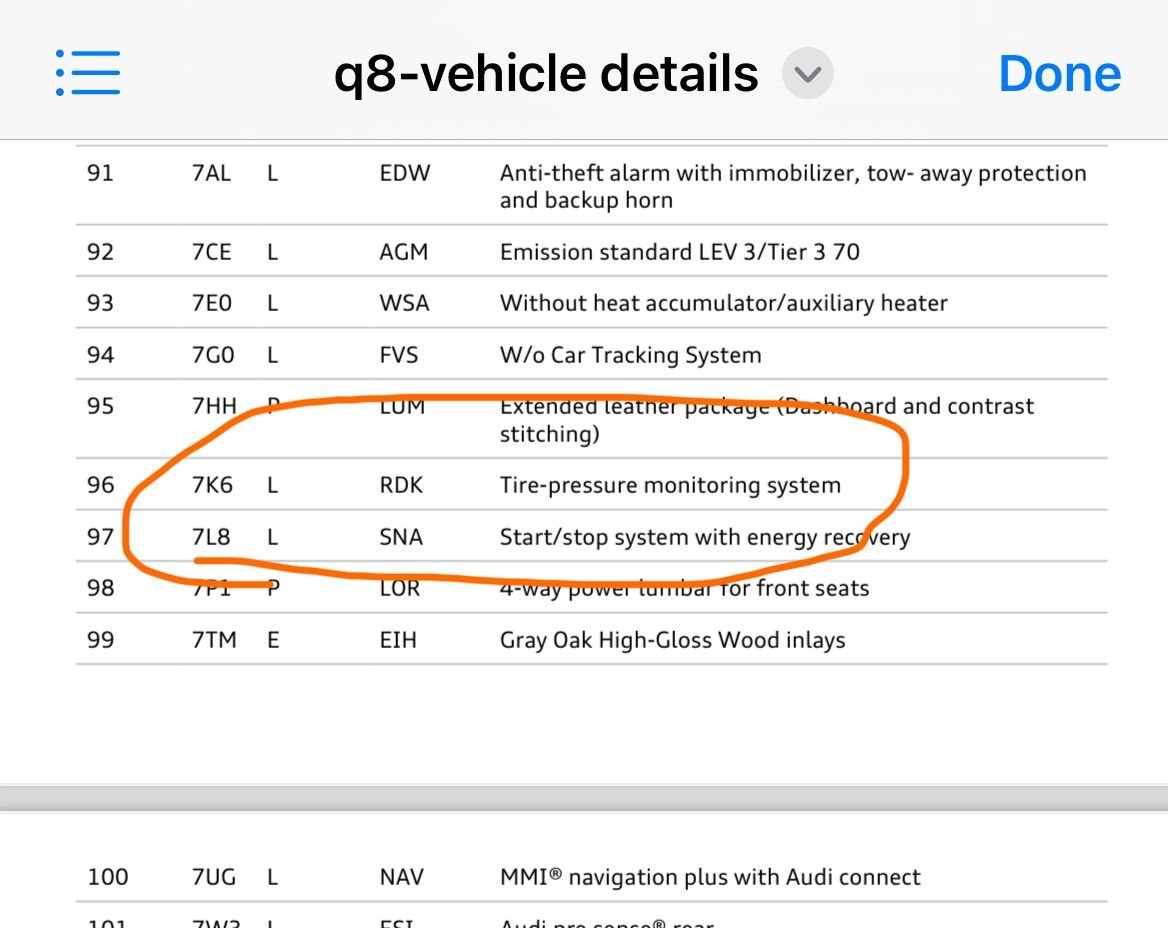Select the row for Tire-pressure monitoring system
This screenshot has width=1168, height=928.
[670, 485]
